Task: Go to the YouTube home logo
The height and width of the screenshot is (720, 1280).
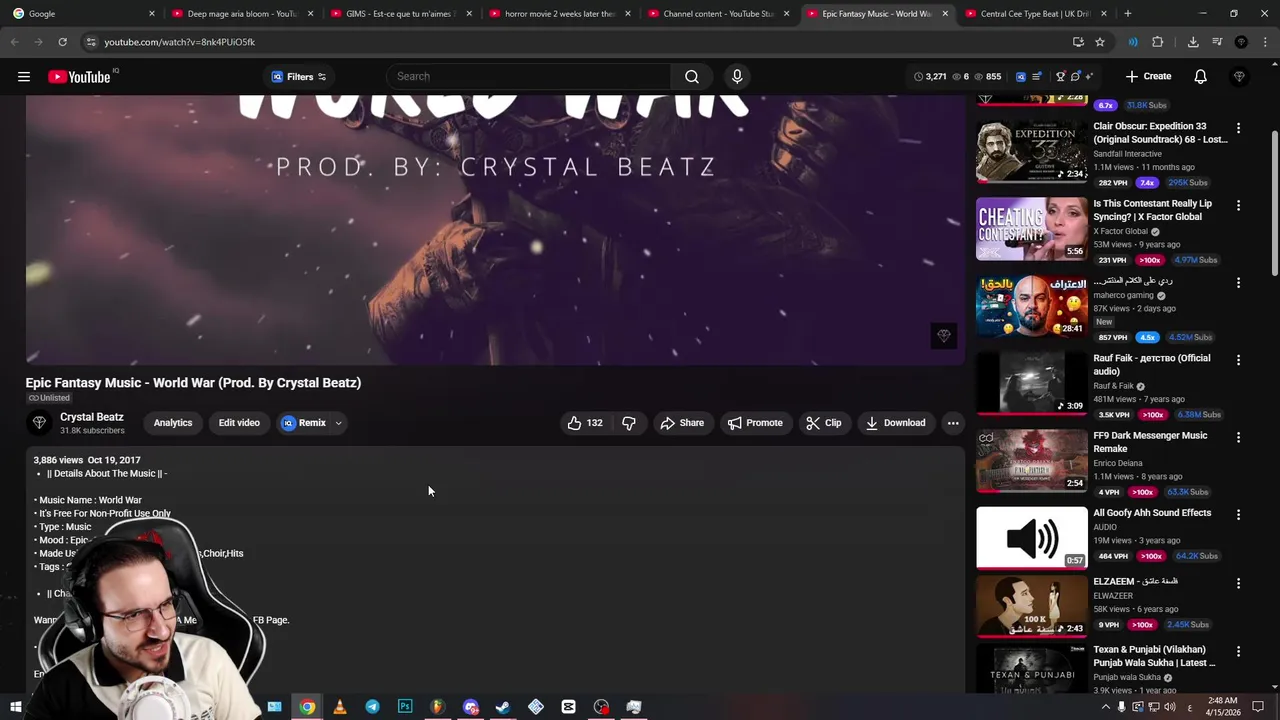Action: pyautogui.click(x=79, y=76)
